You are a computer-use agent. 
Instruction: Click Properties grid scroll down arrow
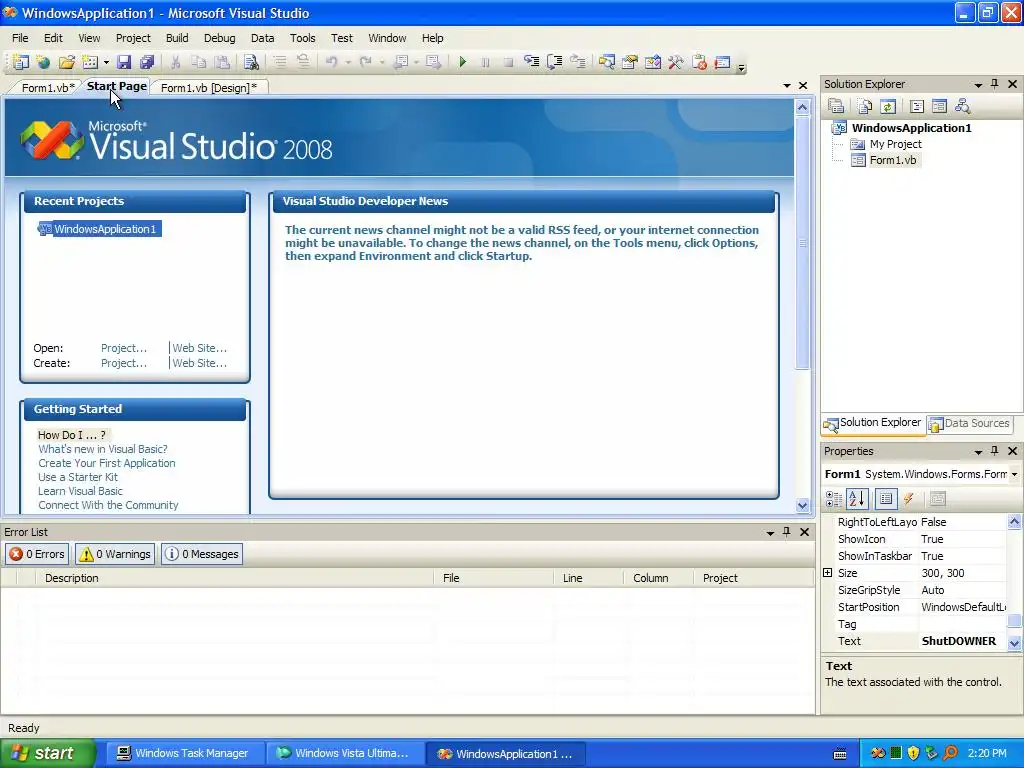tap(1014, 643)
